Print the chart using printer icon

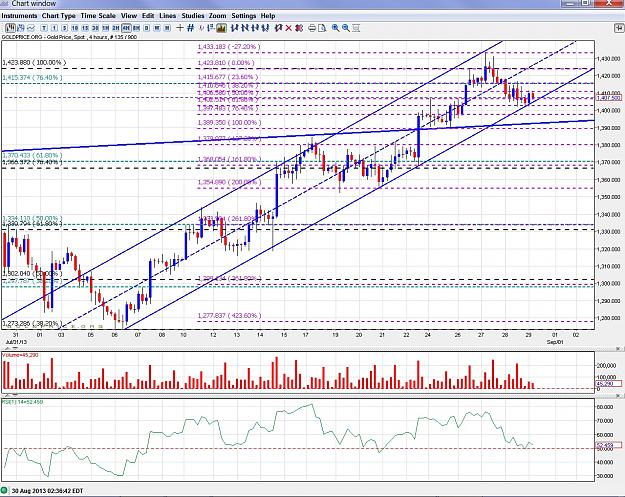click(x=312, y=28)
